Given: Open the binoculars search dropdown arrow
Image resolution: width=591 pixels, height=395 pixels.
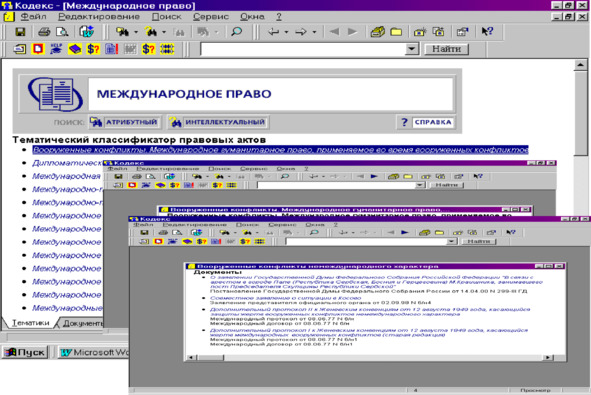Looking at the screenshot, I should (136, 32).
